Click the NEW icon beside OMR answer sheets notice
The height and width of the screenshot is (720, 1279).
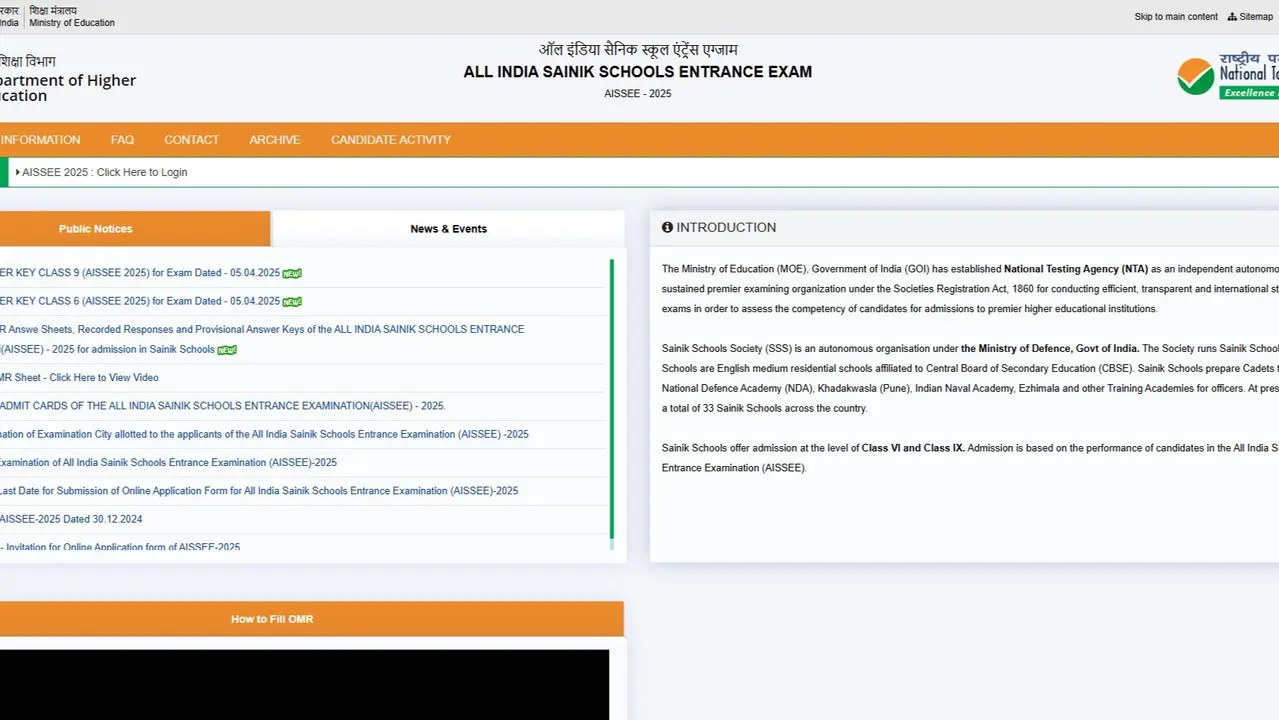click(226, 349)
